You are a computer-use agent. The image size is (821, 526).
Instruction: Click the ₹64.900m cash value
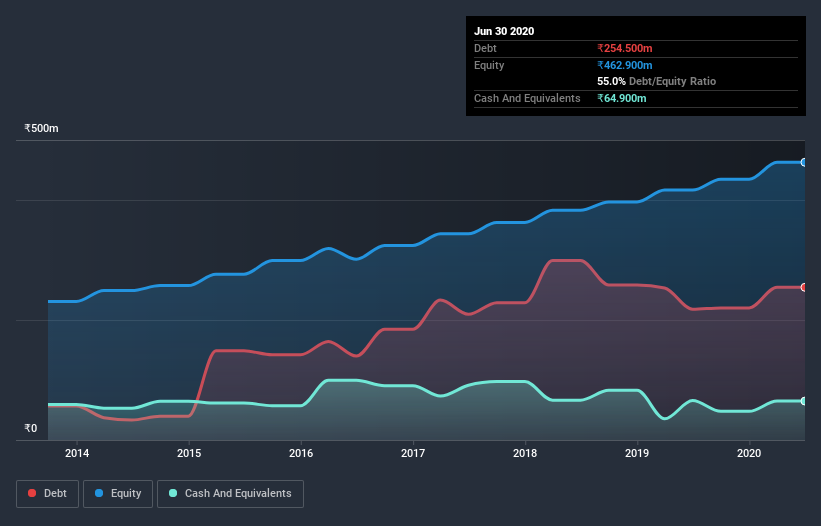click(622, 98)
